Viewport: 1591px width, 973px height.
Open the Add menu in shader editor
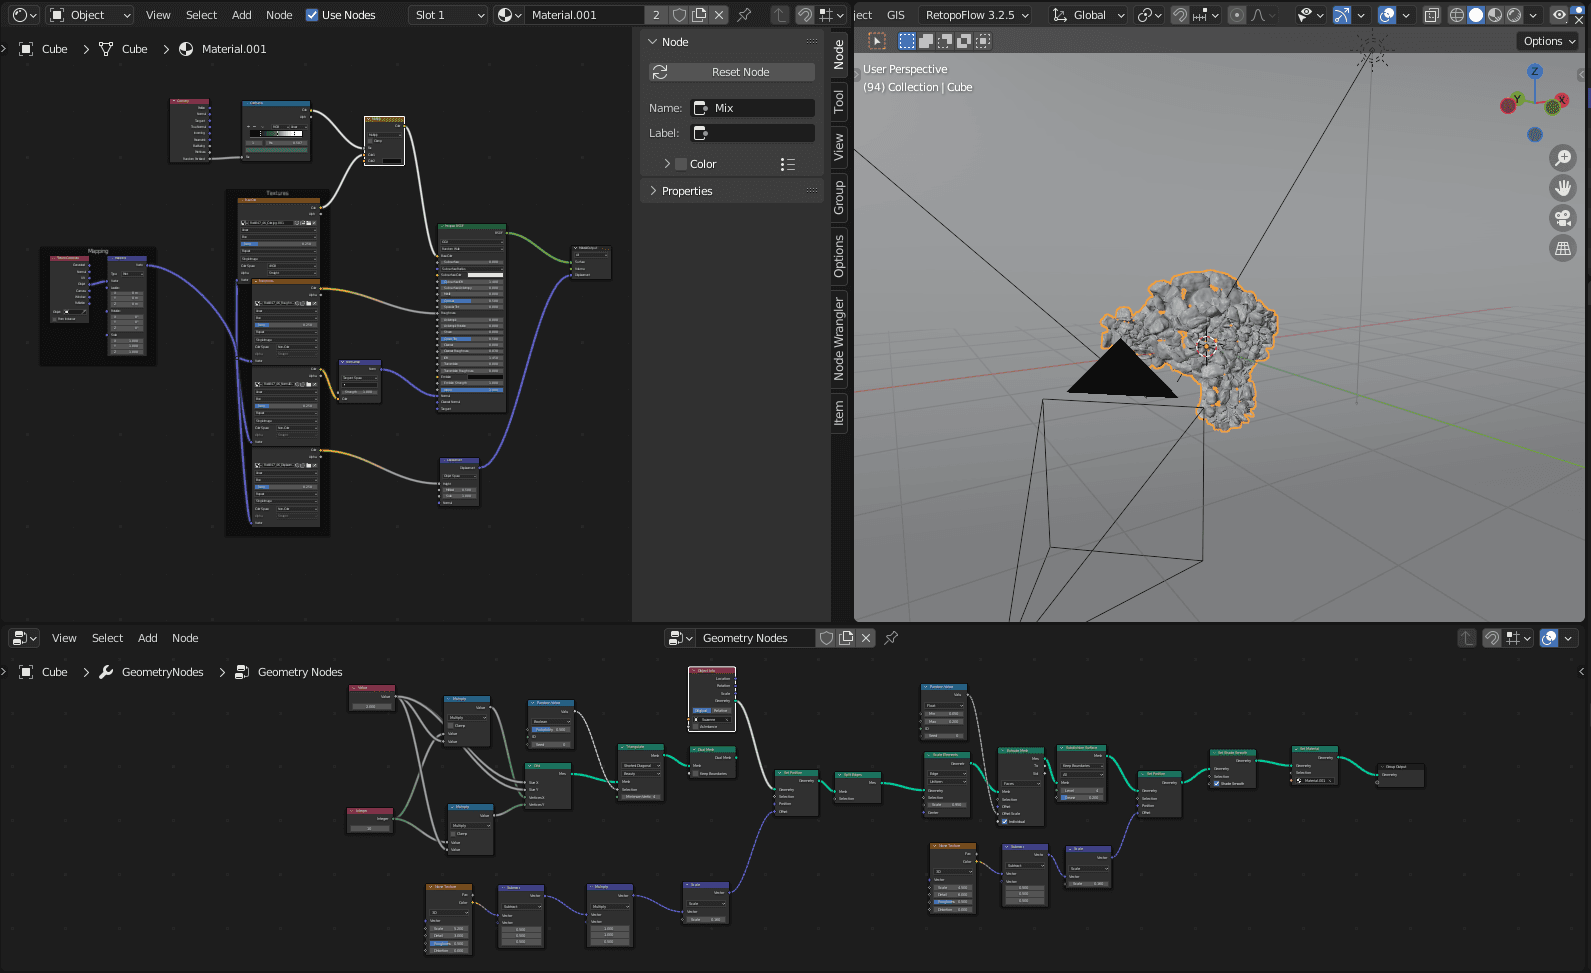click(242, 15)
